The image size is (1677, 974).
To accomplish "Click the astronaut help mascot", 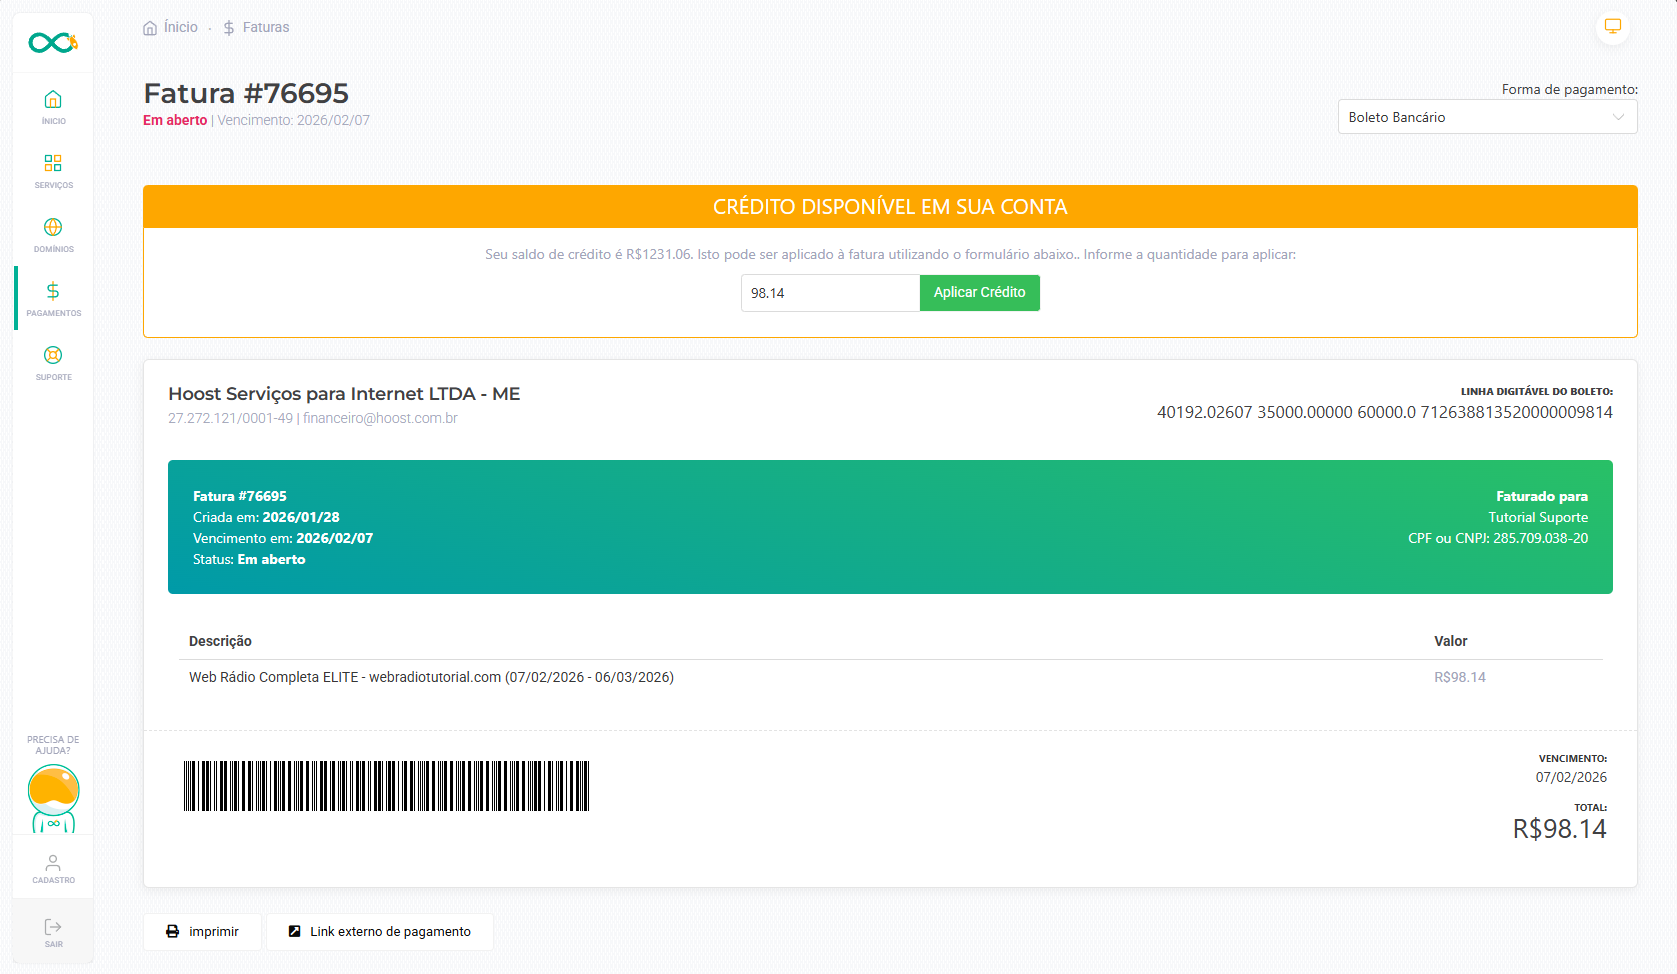I will pos(53,797).
